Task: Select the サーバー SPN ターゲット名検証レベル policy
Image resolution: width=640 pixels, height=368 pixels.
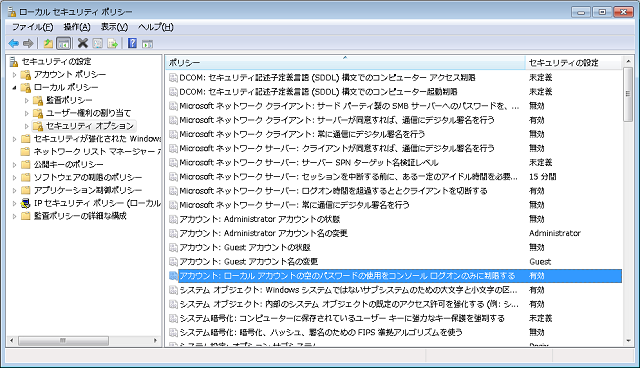Action: [x=309, y=162]
